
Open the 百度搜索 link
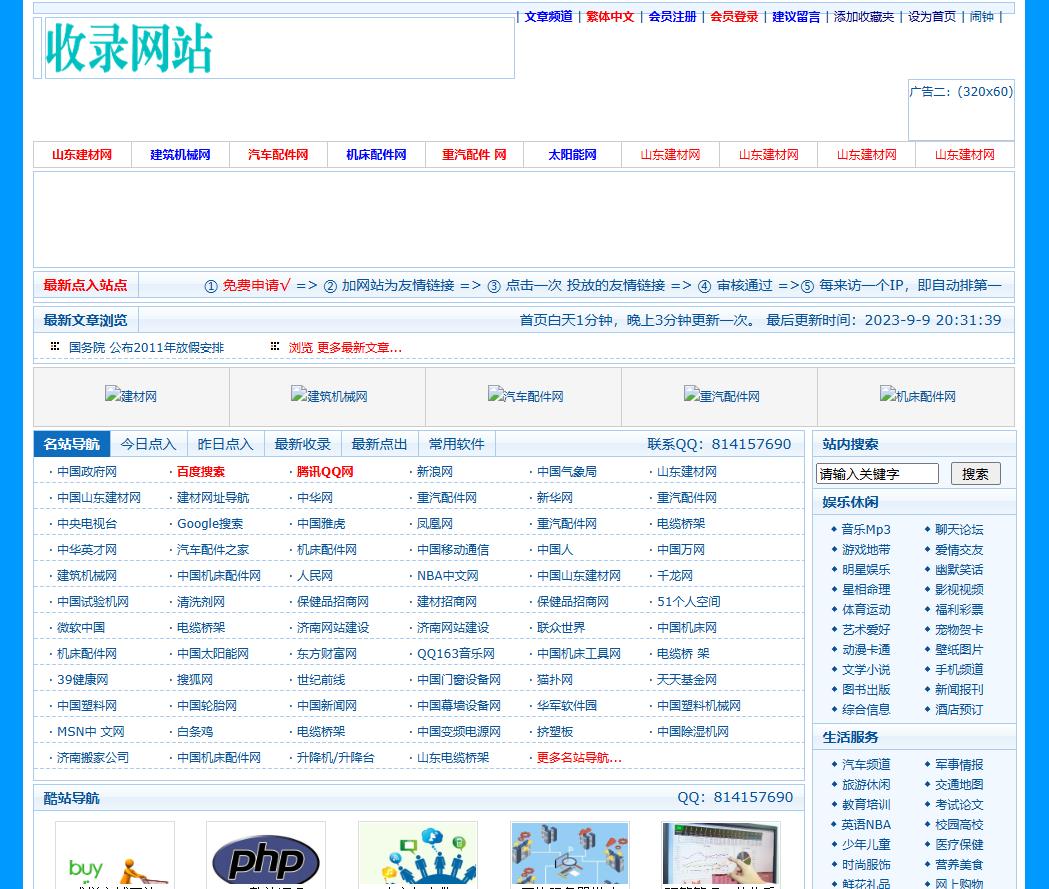tap(201, 472)
